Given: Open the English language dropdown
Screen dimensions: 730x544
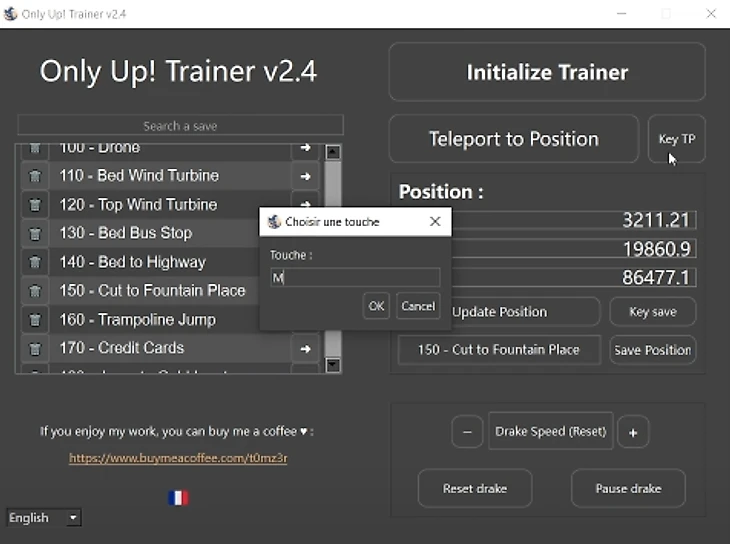Looking at the screenshot, I should pos(44,517).
